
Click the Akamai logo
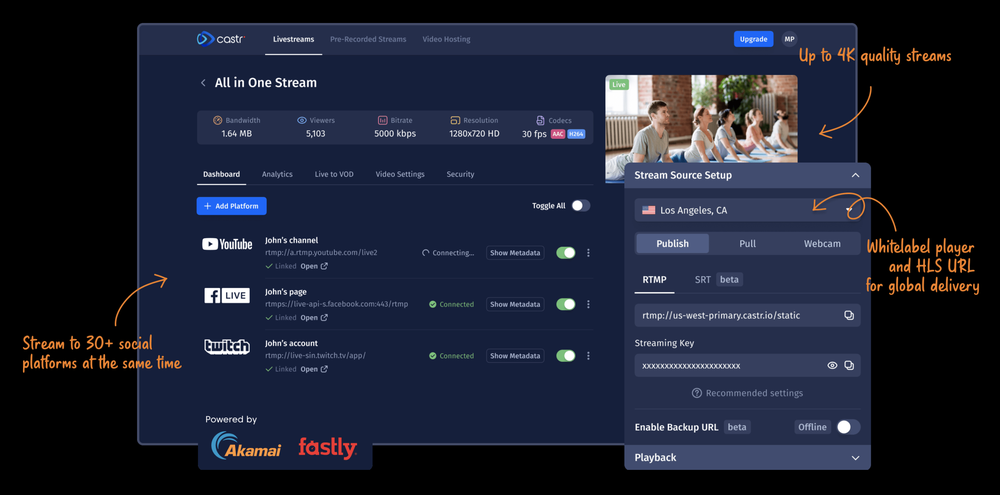tap(246, 445)
